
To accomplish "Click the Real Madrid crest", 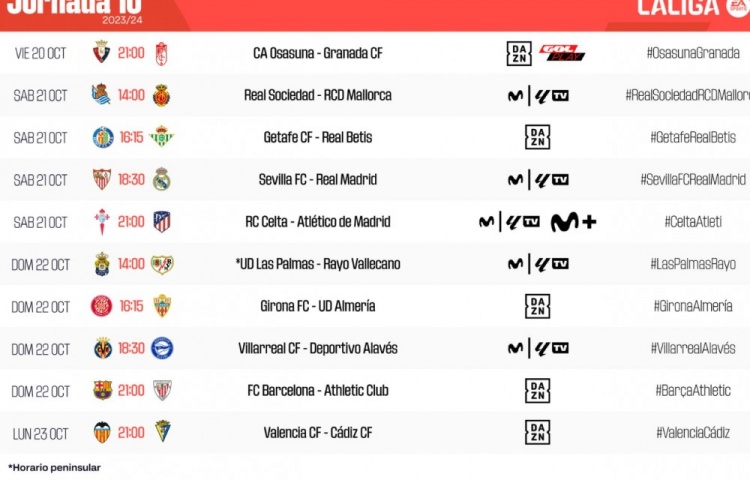I will point(162,179).
